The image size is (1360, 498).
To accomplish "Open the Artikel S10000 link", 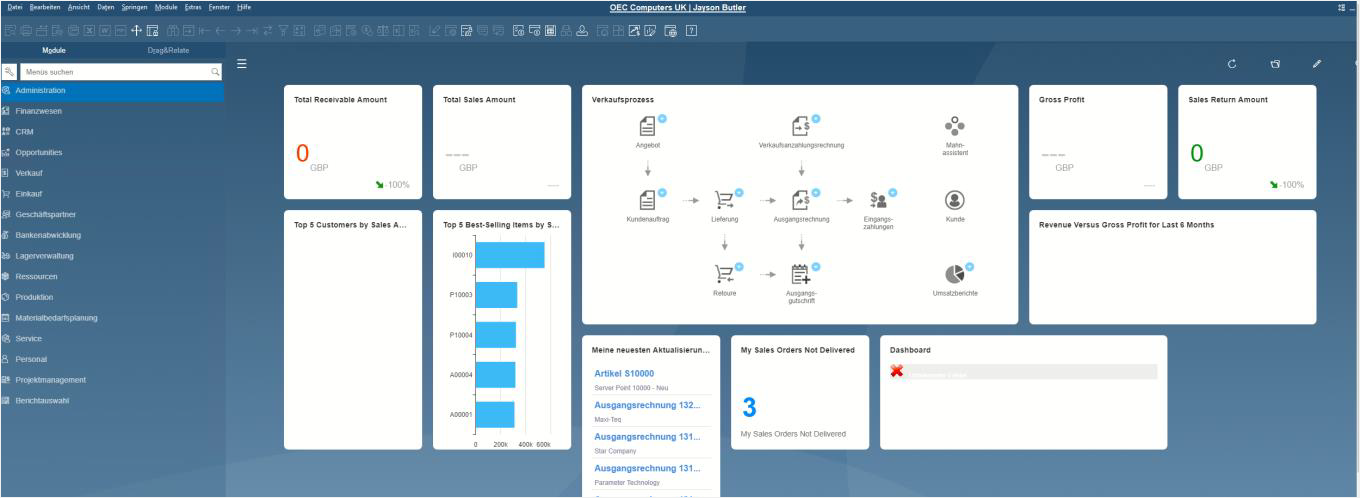I will click(x=624, y=373).
